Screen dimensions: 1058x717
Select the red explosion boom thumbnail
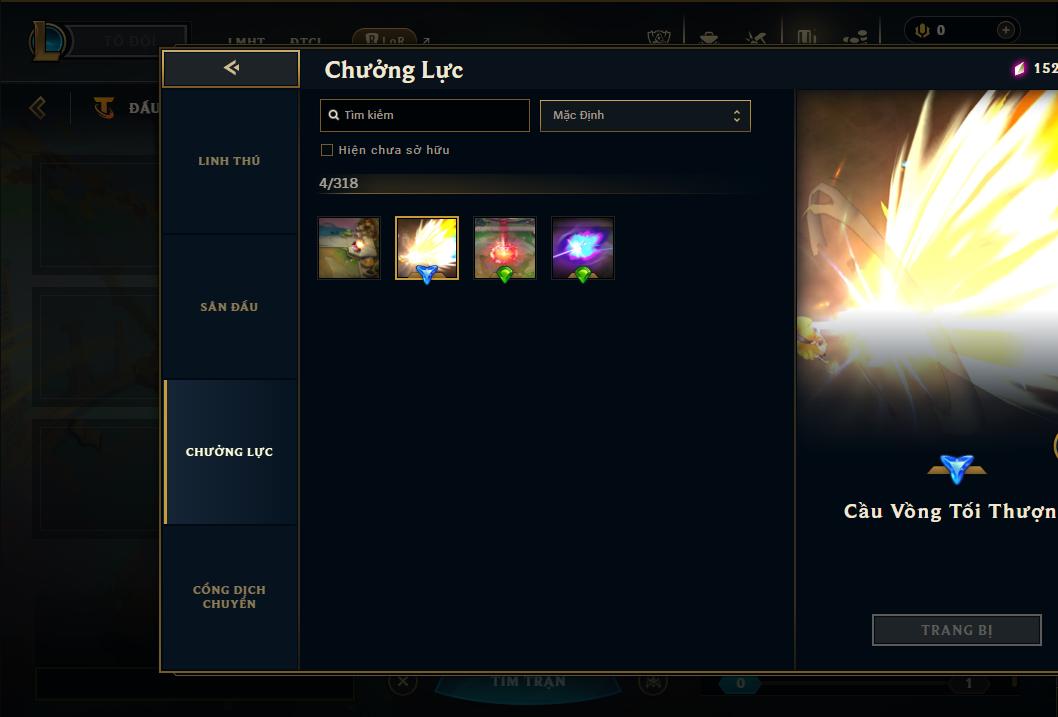point(505,248)
